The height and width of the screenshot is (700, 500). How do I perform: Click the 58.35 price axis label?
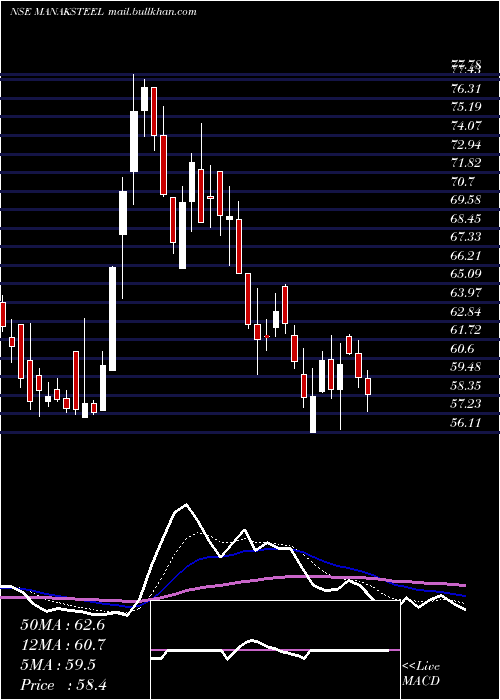[466, 385]
